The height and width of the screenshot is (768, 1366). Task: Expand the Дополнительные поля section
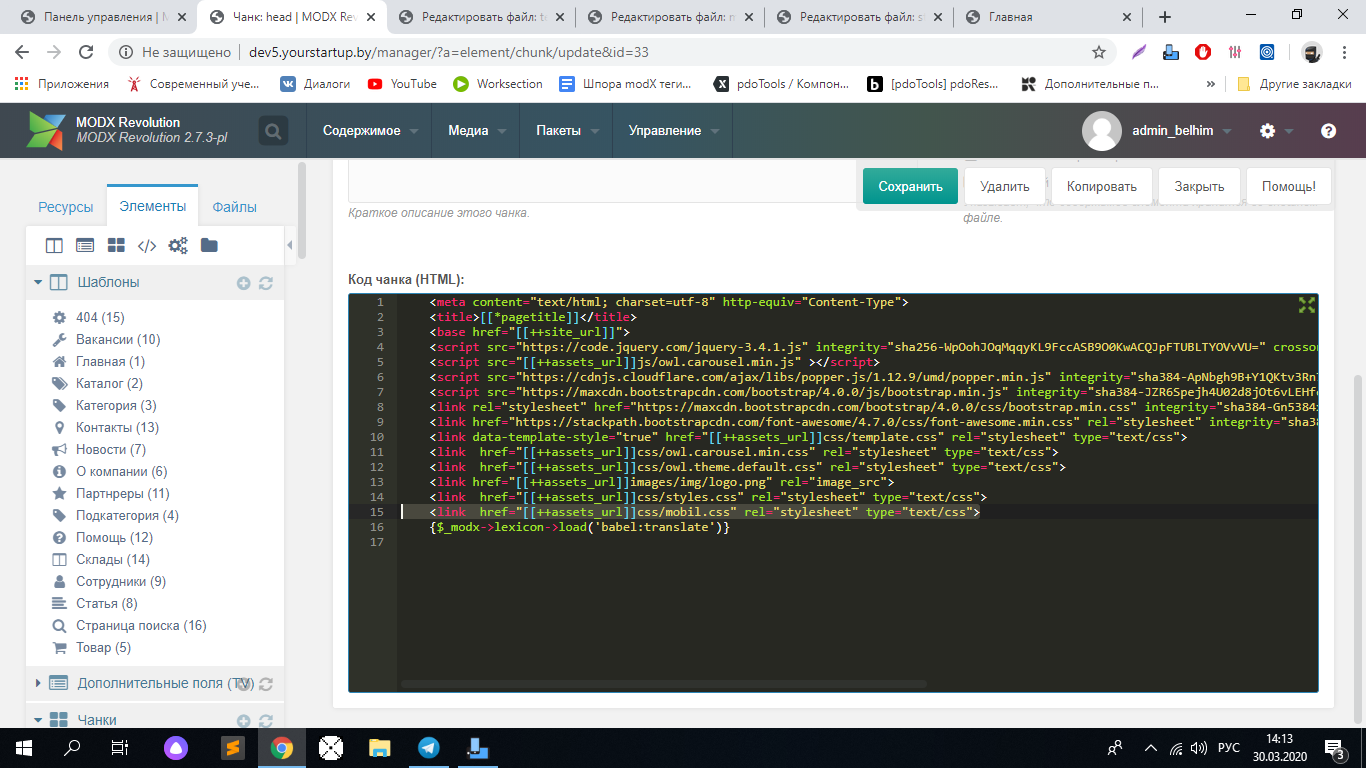tap(38, 684)
